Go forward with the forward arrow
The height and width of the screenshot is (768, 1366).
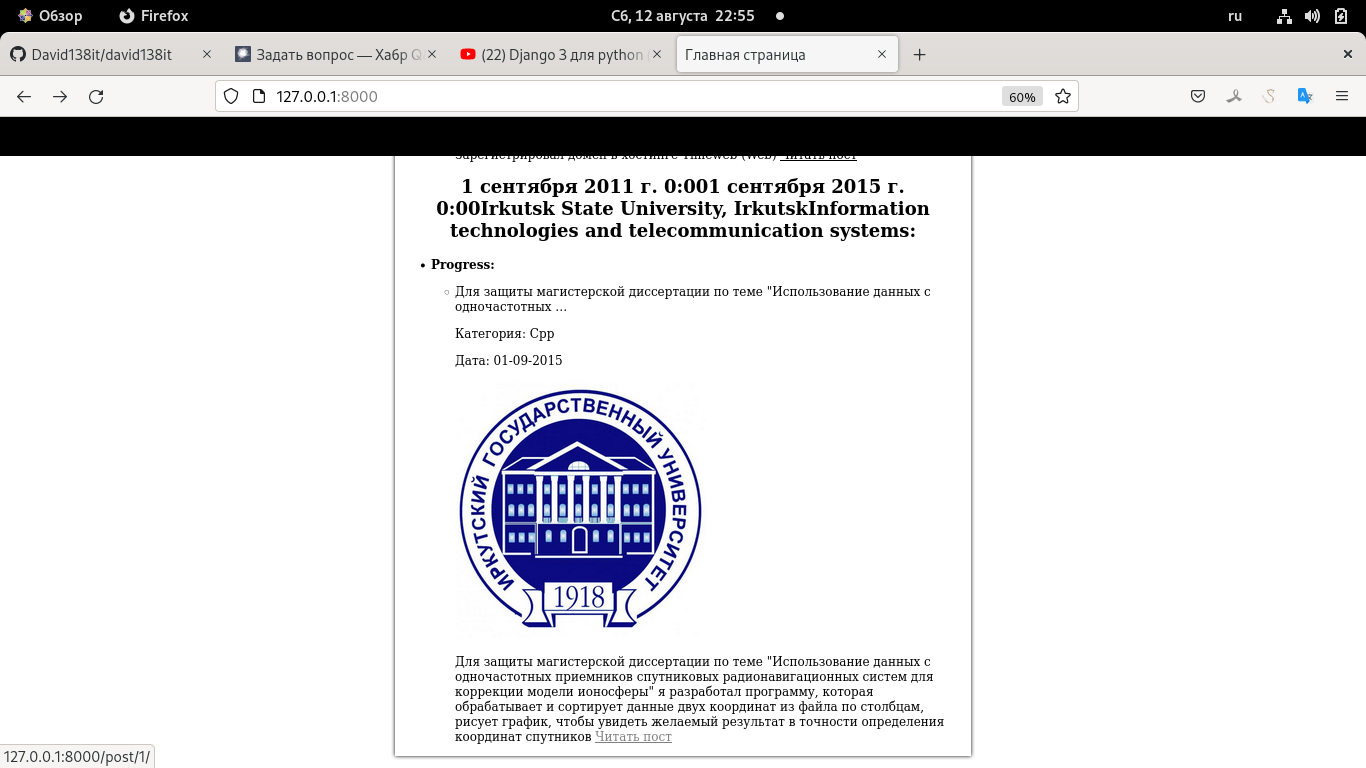60,96
